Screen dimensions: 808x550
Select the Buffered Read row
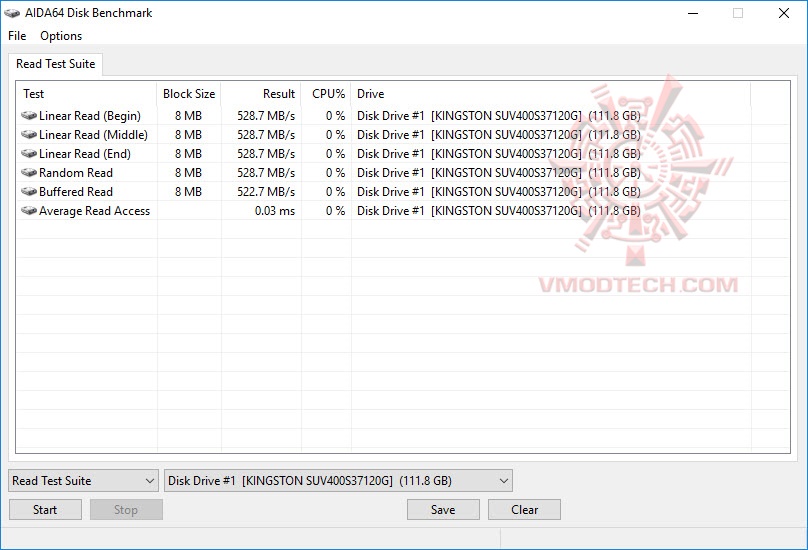click(402, 192)
